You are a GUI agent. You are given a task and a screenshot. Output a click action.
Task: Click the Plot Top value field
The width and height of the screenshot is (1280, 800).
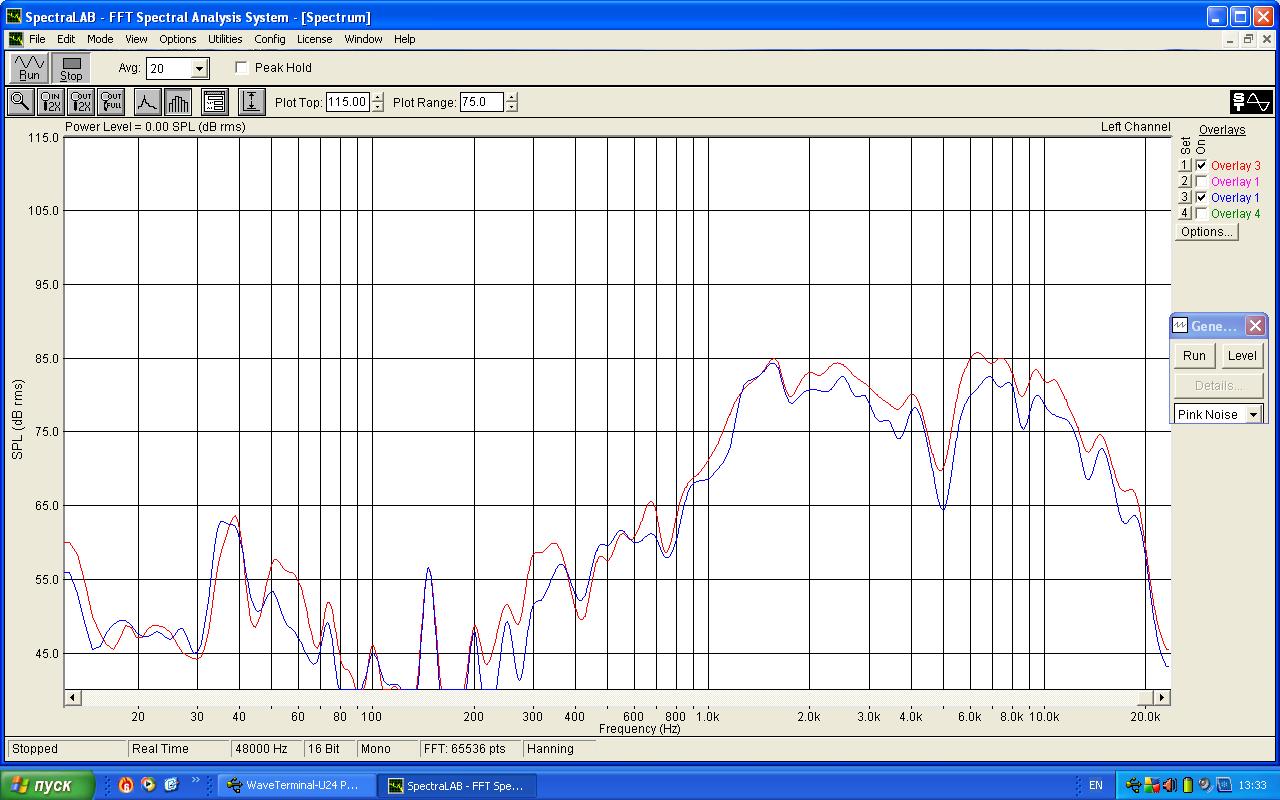click(x=348, y=102)
